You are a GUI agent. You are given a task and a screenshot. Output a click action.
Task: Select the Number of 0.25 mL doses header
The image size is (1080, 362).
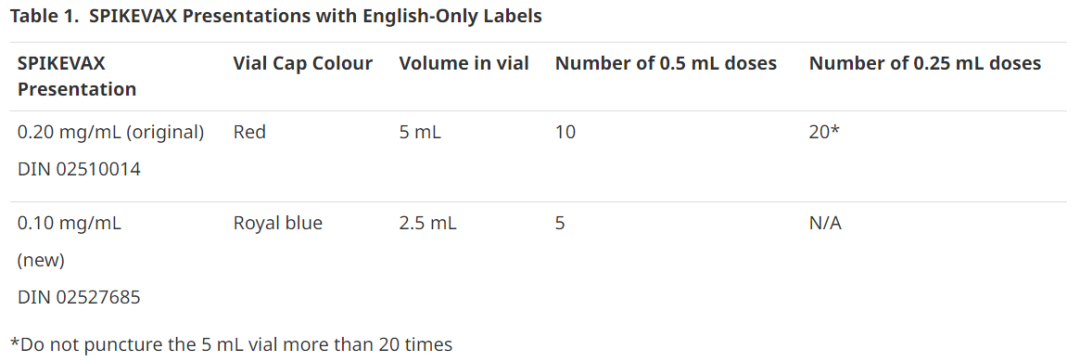click(x=925, y=64)
